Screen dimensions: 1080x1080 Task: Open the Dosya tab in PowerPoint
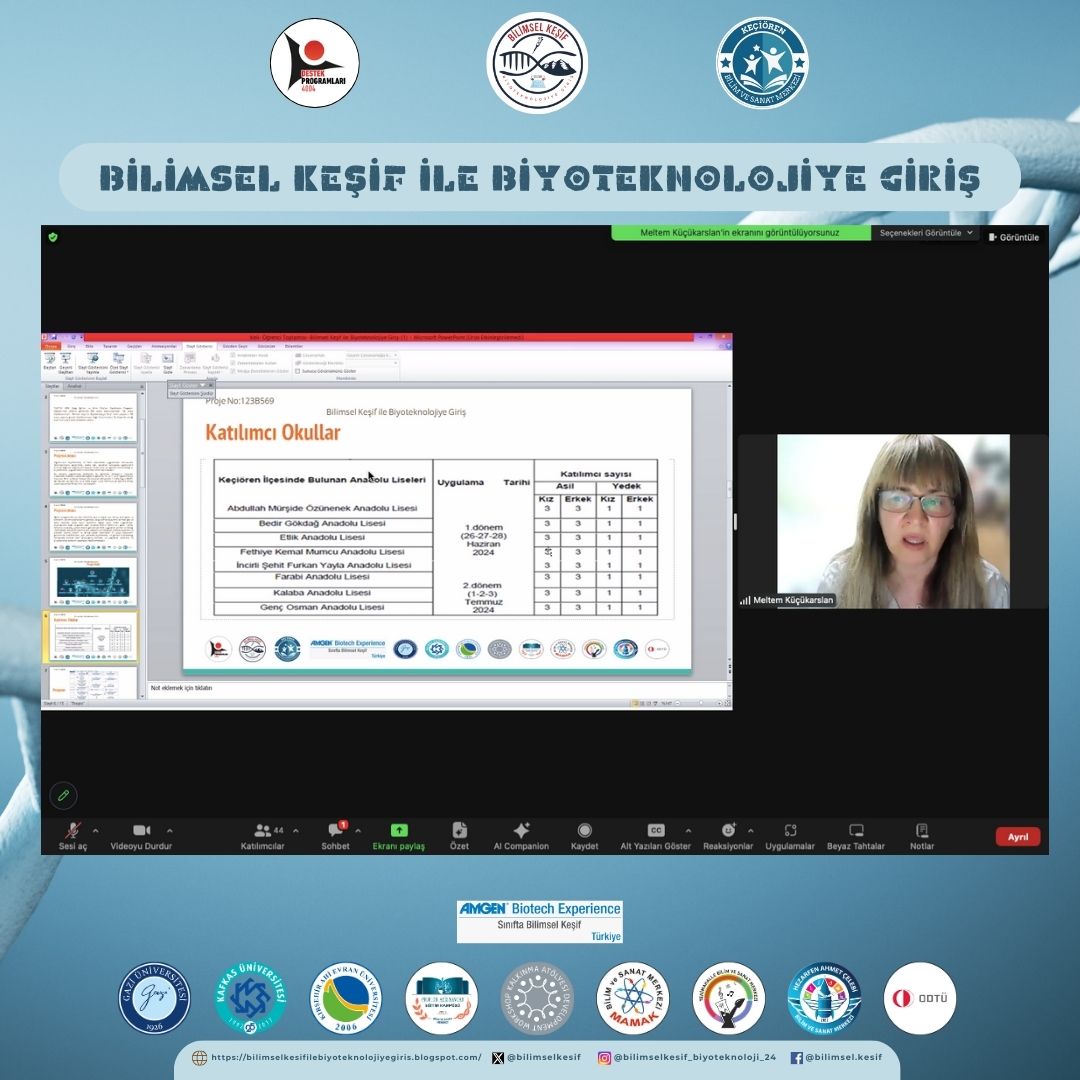(x=52, y=346)
